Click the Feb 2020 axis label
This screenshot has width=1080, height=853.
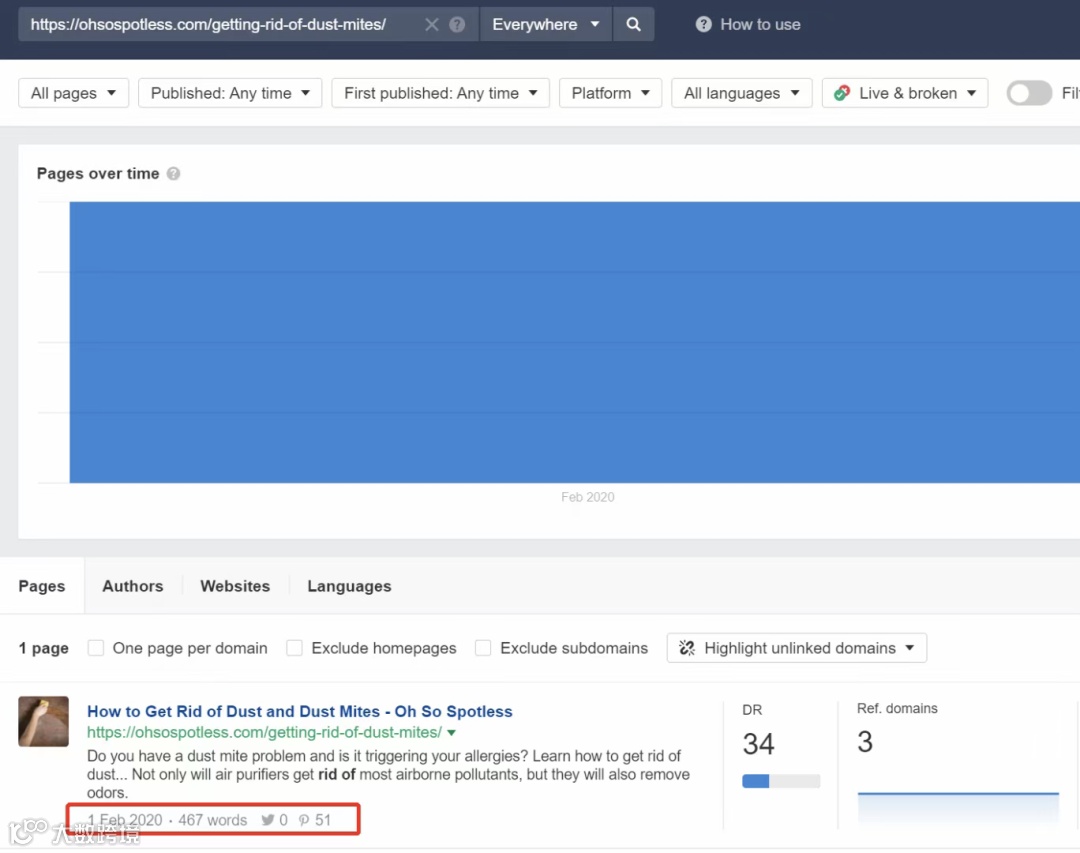coord(588,497)
